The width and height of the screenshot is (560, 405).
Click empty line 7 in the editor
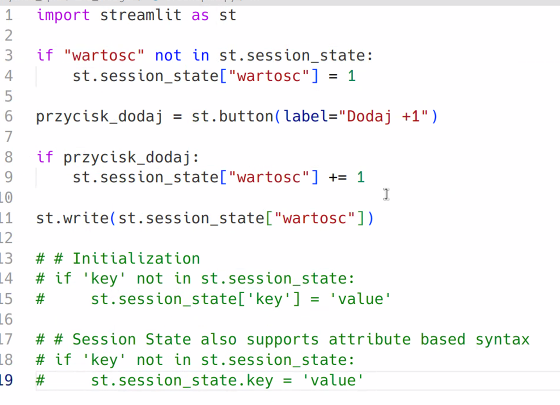(286, 137)
